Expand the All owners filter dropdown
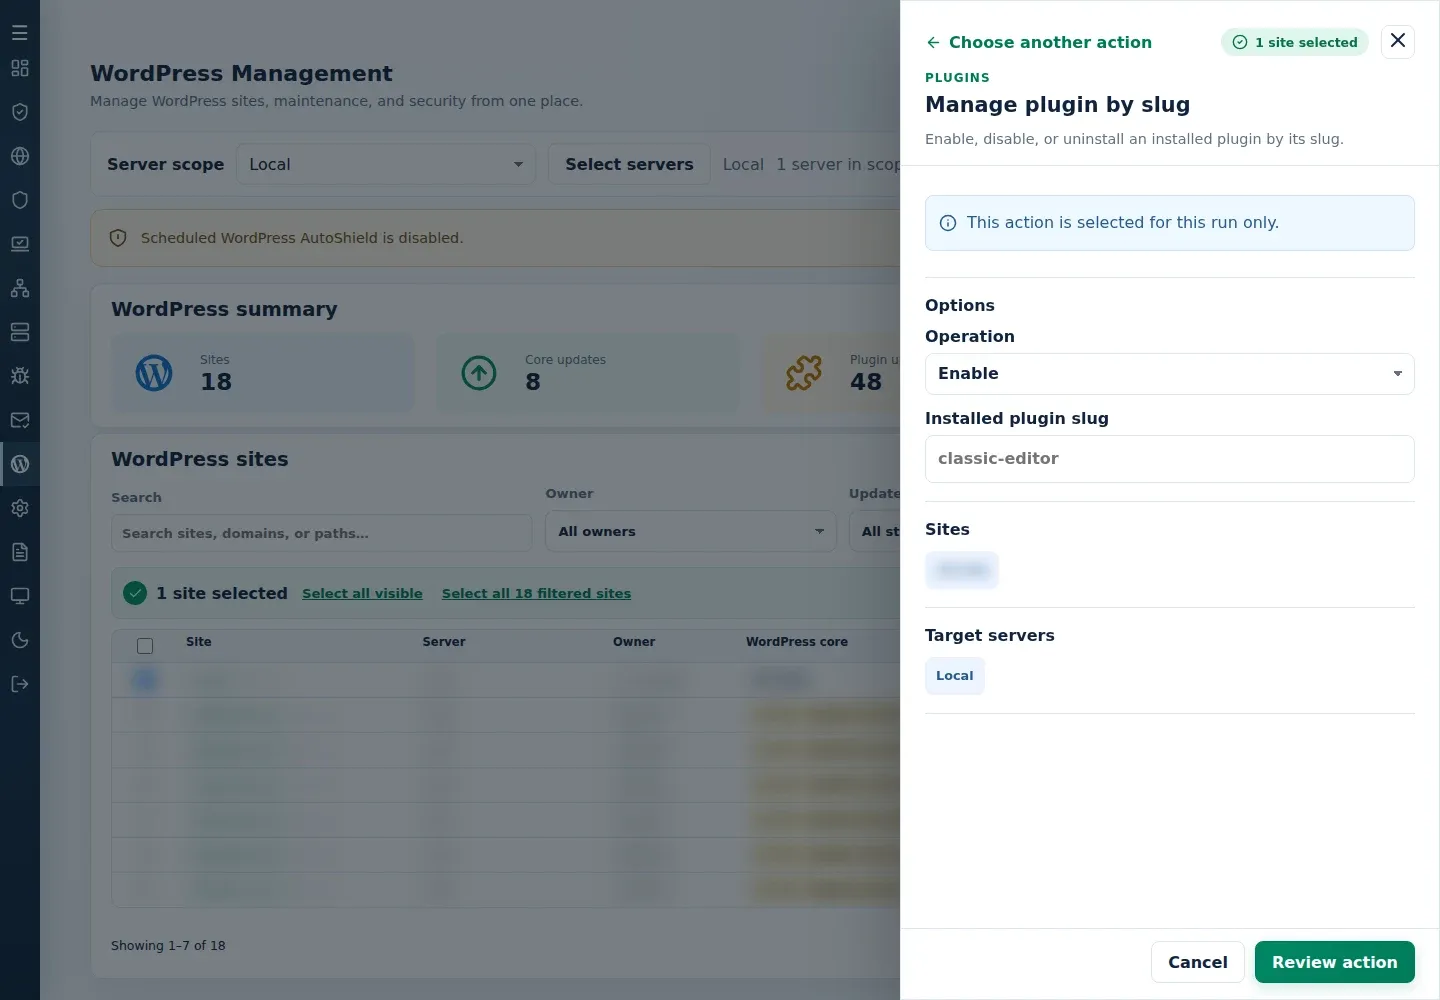Viewport: 1440px width, 1000px height. tap(691, 531)
